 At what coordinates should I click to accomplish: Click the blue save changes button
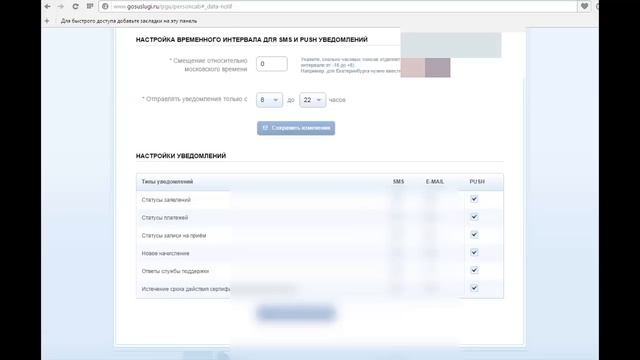[x=296, y=128]
